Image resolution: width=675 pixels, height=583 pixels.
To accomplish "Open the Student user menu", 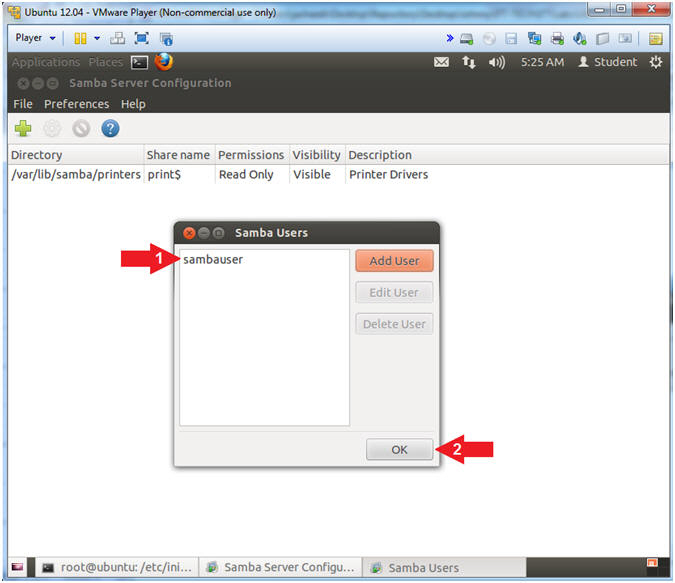I will 607,62.
